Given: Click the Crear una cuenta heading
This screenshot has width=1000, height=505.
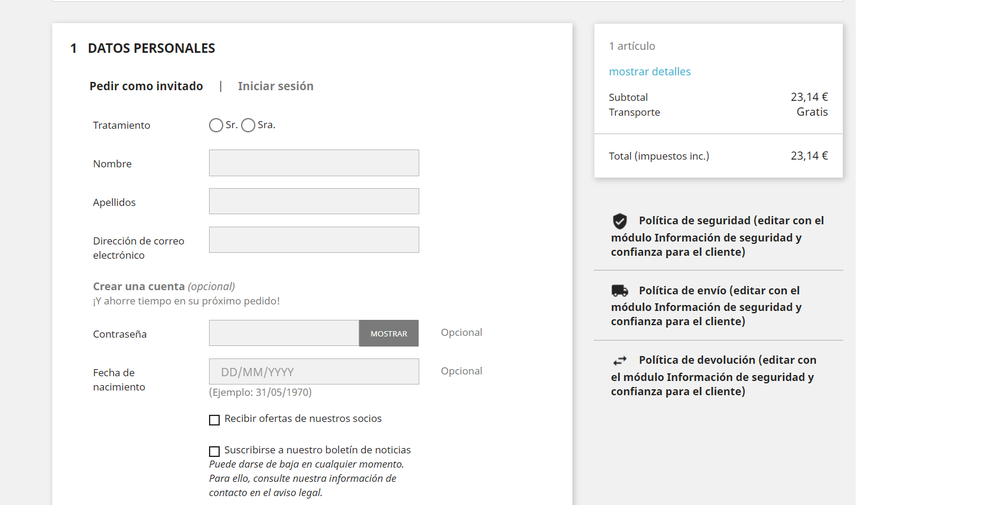Looking at the screenshot, I should 139,286.
